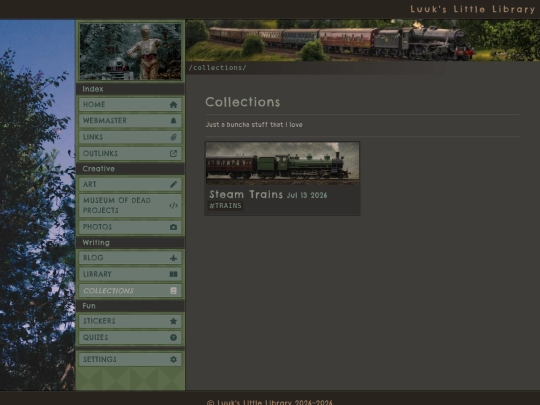Viewport: 540px width, 405px height.
Task: Click the code brackets icon beside Museum of Dead Projects
Action: coord(173,206)
